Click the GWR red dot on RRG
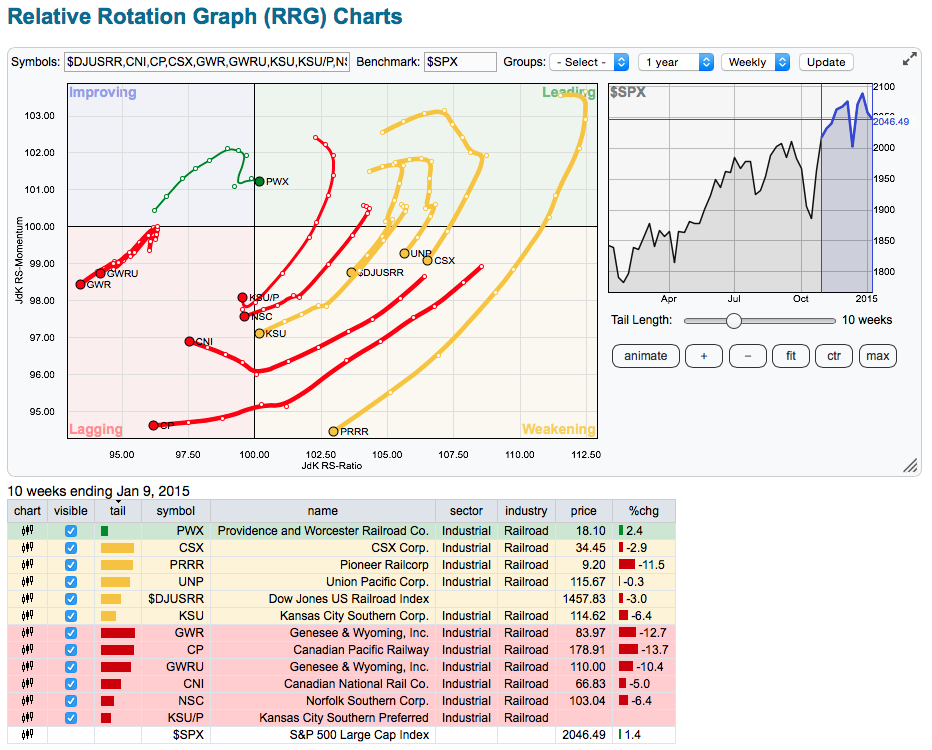Image resolution: width=932 pixels, height=750 pixels. tap(81, 285)
